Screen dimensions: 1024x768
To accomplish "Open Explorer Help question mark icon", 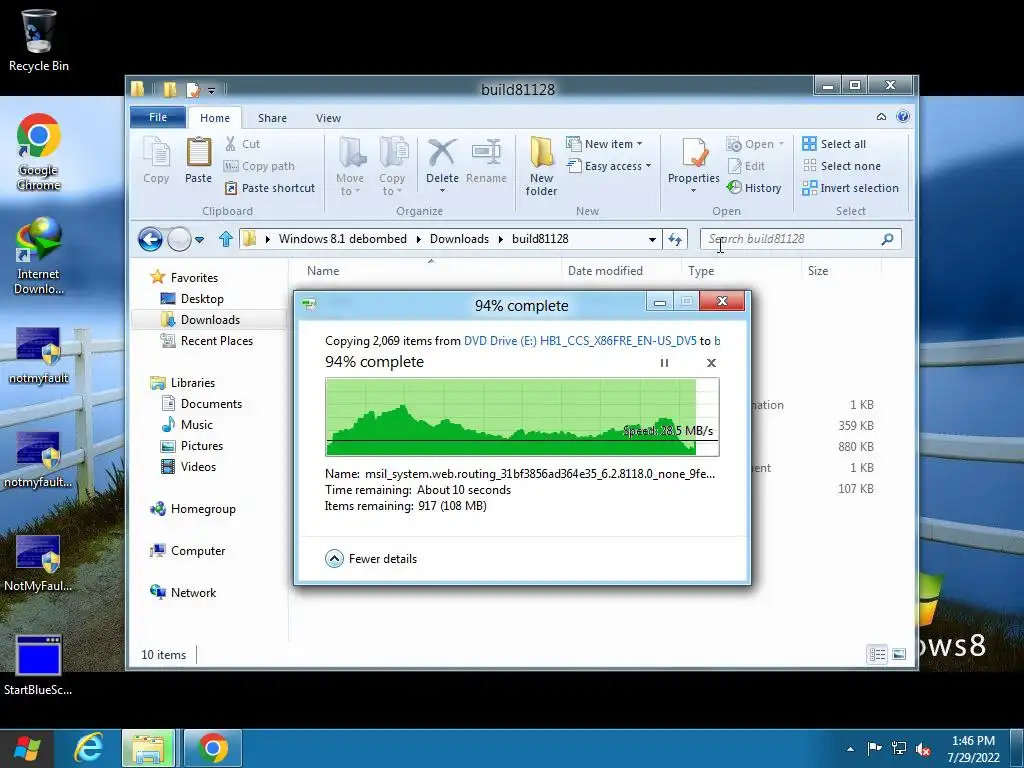I will [903, 117].
